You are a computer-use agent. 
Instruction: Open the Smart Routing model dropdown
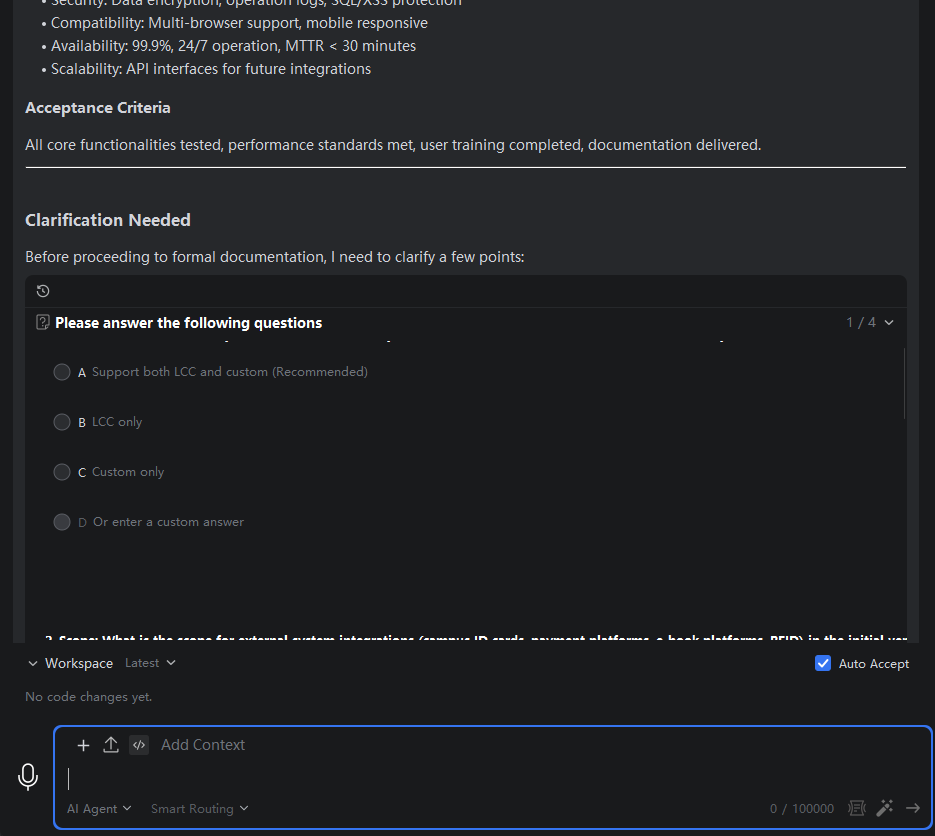point(200,809)
